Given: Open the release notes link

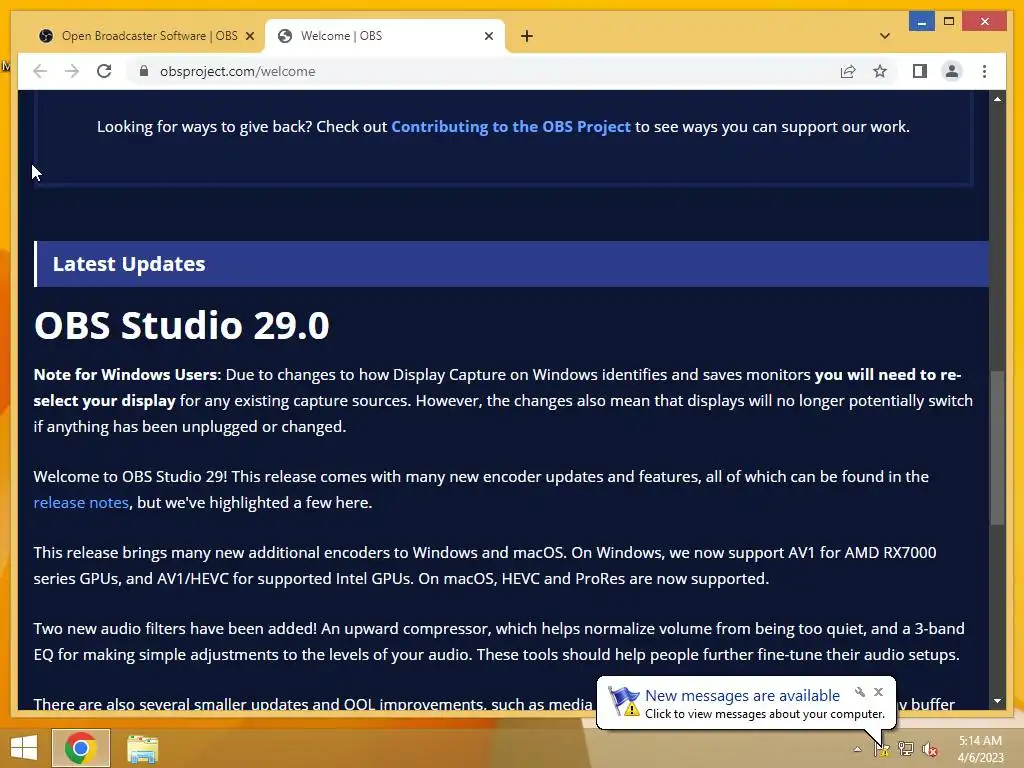Looking at the screenshot, I should 81,503.
